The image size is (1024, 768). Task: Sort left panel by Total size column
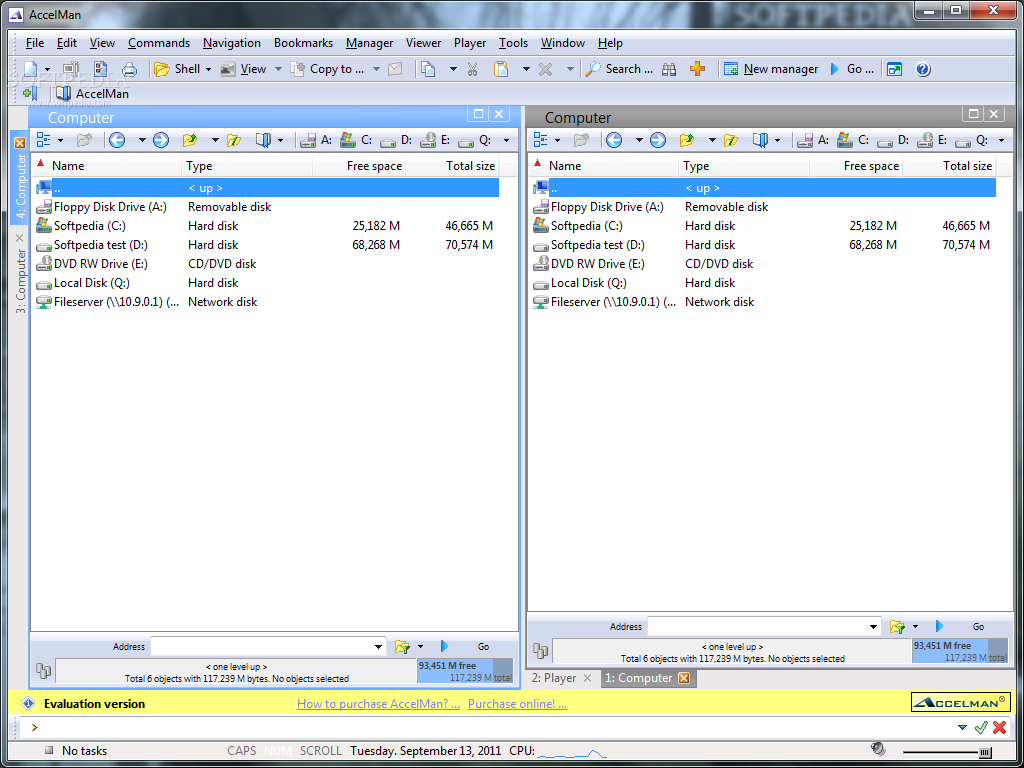pyautogui.click(x=452, y=166)
